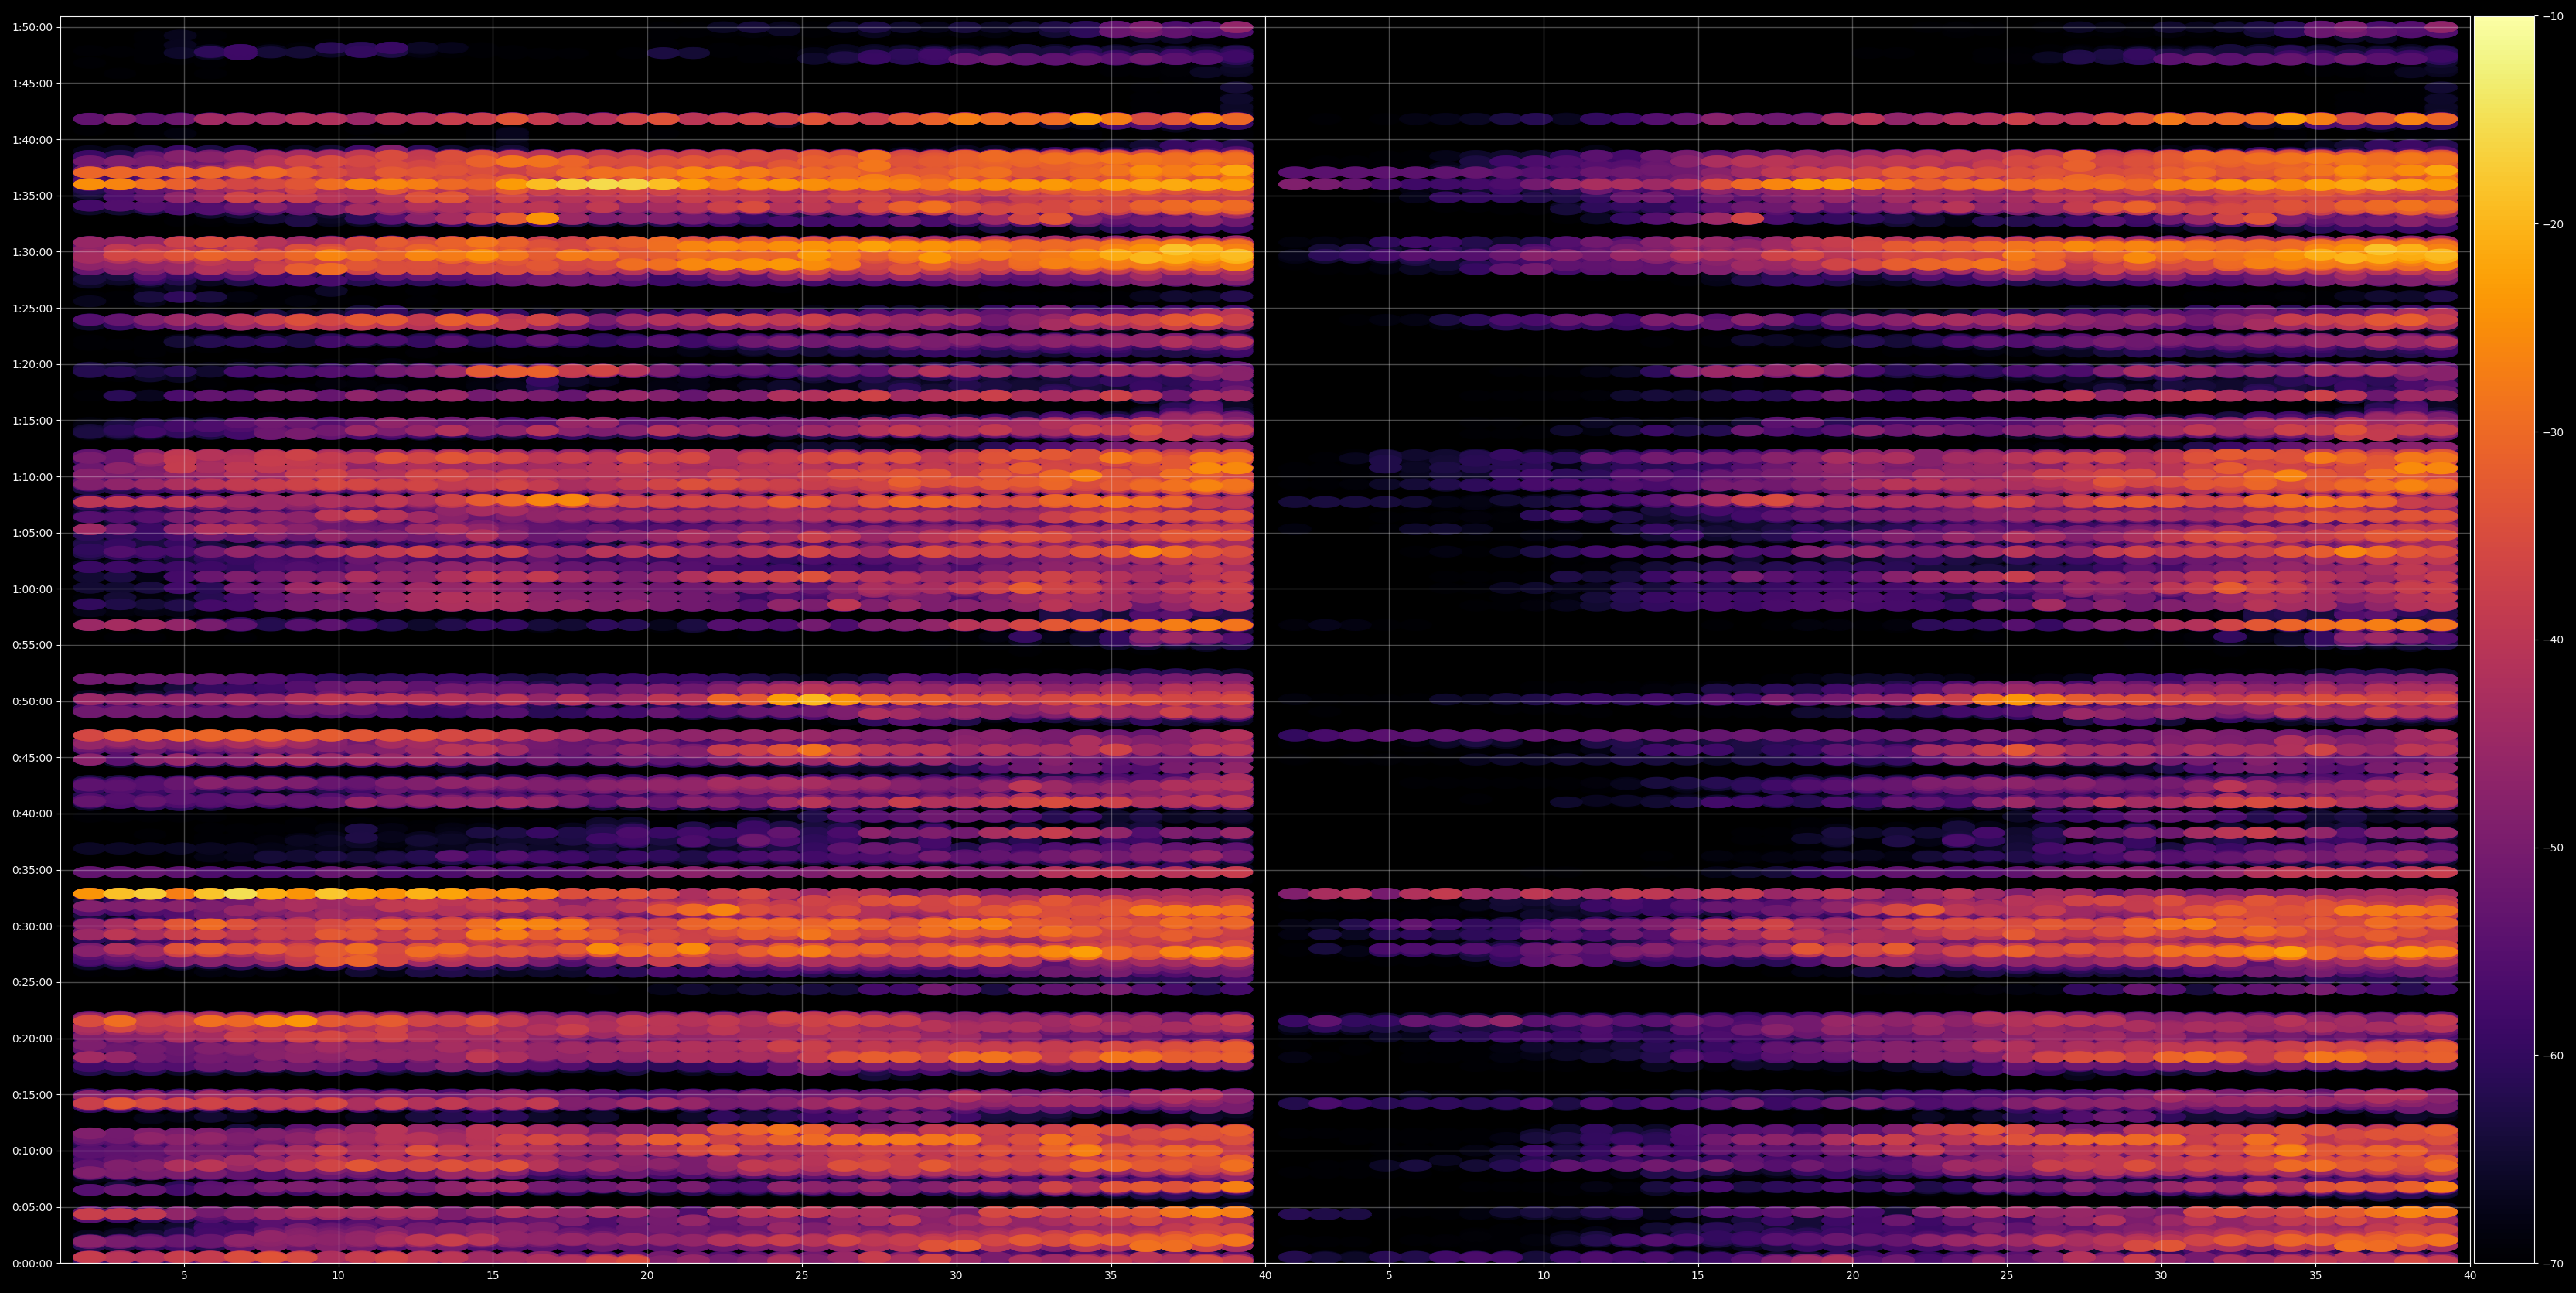Click x-axis label 35 under the right plot
The width and height of the screenshot is (2576, 1293).
[x=2316, y=1276]
